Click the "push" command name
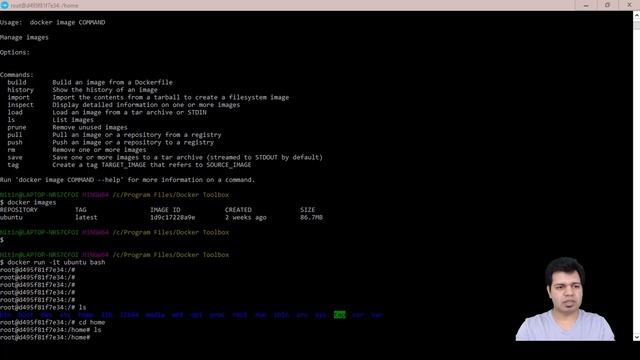Viewport: 640px width, 360px height. [x=15, y=142]
